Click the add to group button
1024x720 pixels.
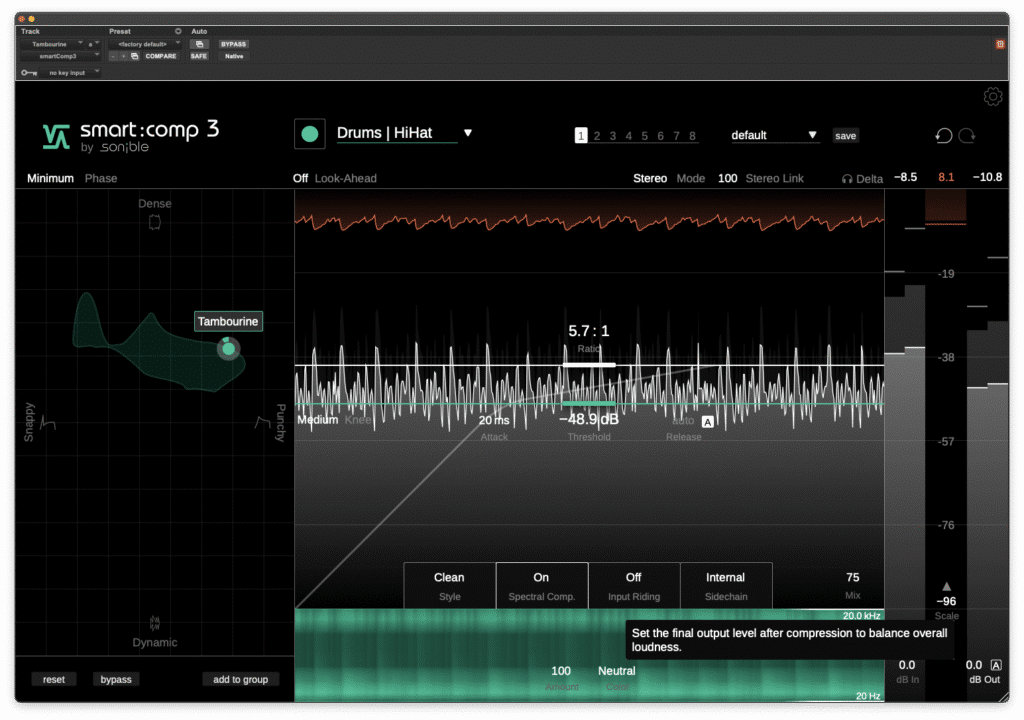click(x=240, y=679)
